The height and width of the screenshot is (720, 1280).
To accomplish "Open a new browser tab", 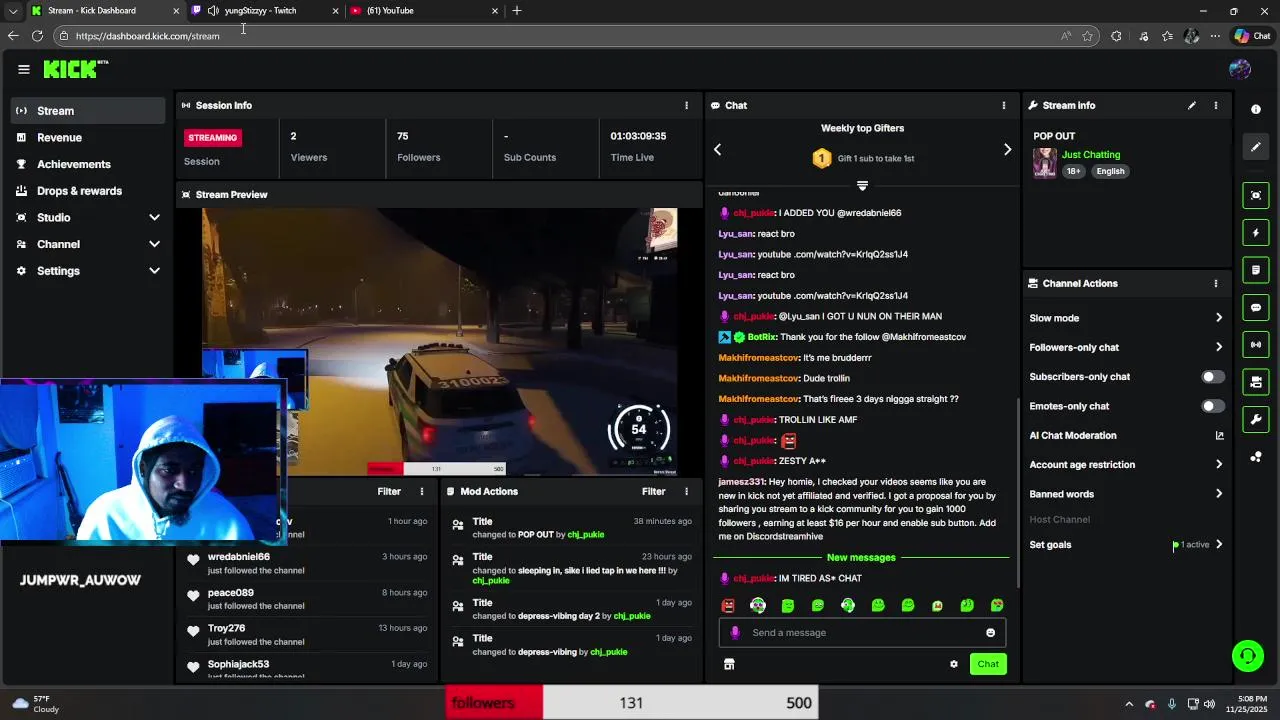I will click(x=517, y=11).
